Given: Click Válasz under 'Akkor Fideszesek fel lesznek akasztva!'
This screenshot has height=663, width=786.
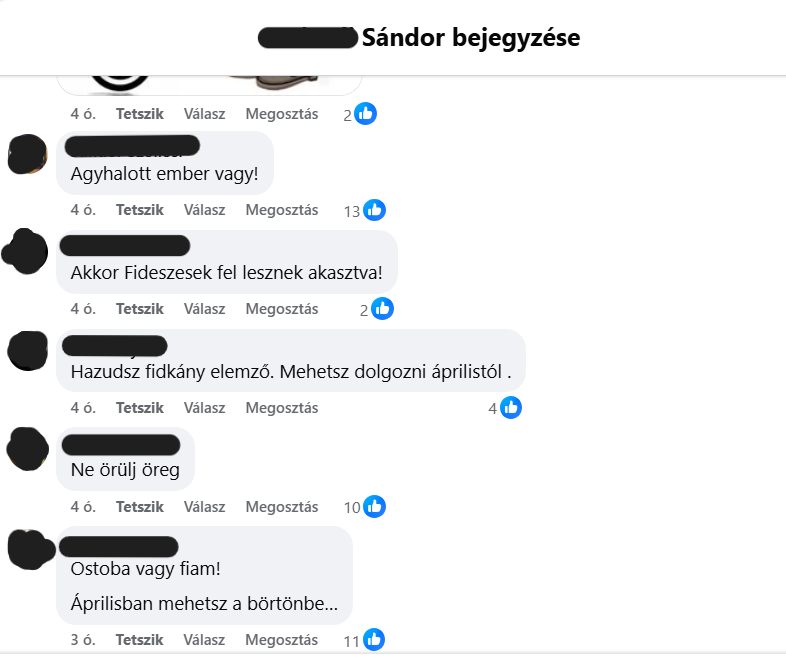Looking at the screenshot, I should [x=205, y=309].
